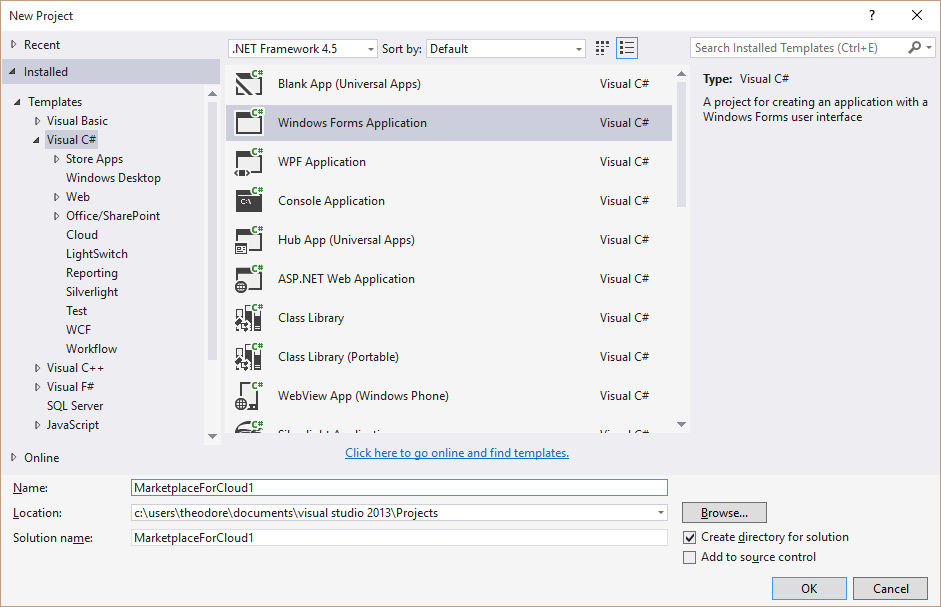Viewport: 941px width, 607px height.
Task: Select the "ASP.NET Web Application" template name
Action: tap(346, 279)
